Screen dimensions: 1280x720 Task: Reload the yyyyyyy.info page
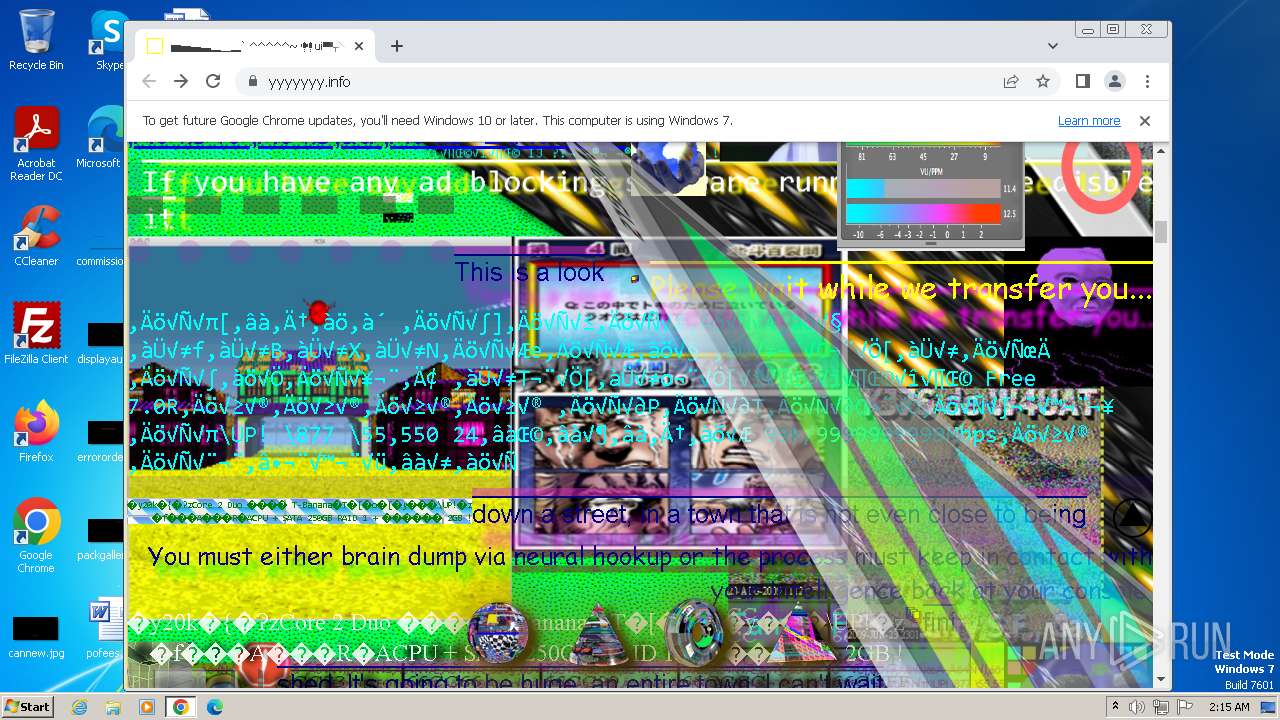coord(213,82)
